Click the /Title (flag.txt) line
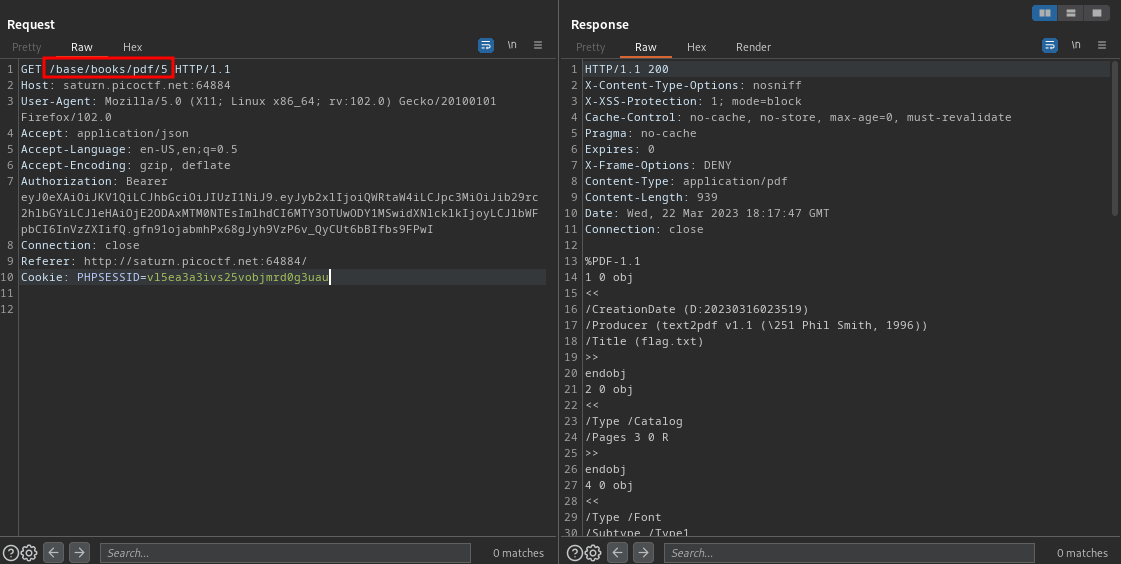Image resolution: width=1121 pixels, height=564 pixels. pos(644,342)
